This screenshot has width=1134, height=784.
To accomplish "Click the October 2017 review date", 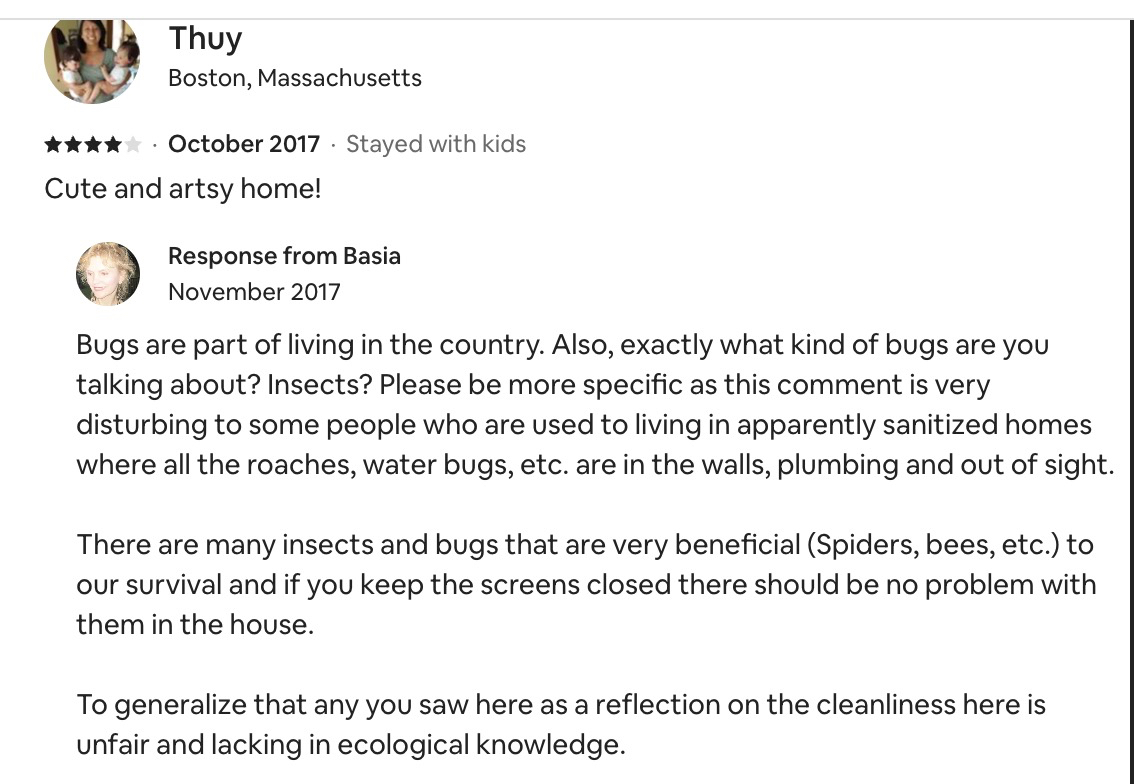I will (x=244, y=144).
